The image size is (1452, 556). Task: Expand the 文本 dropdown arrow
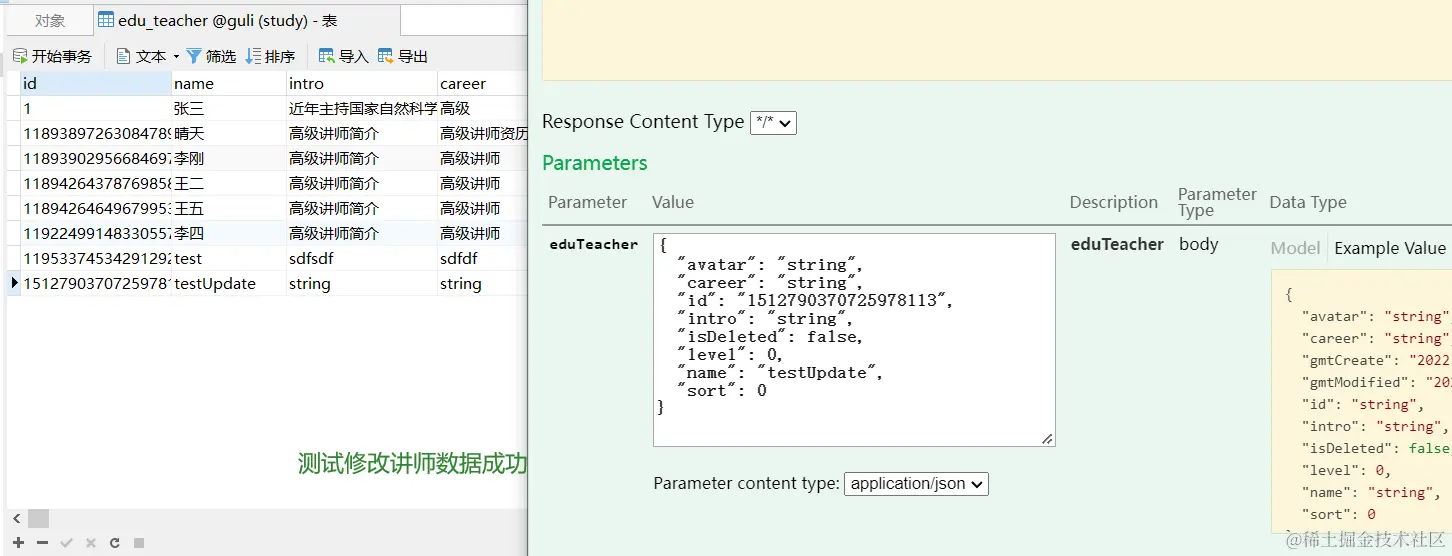[176, 57]
